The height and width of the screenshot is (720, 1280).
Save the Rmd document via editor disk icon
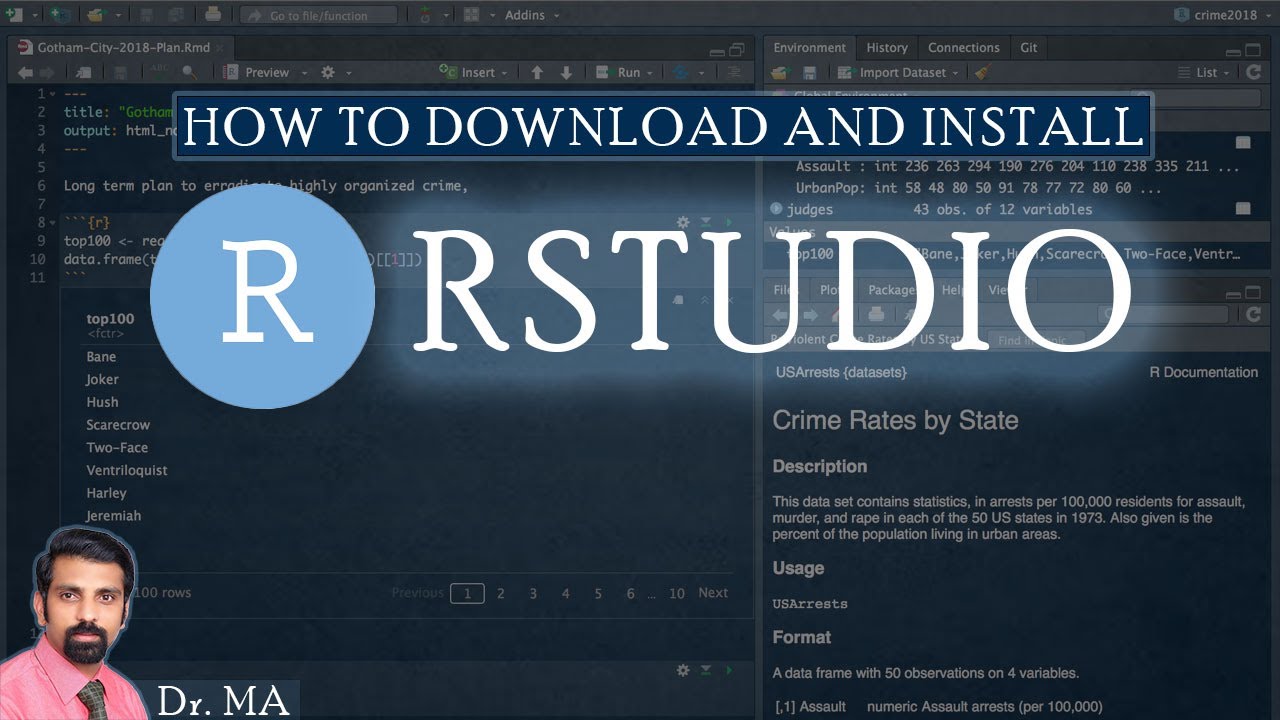pos(120,72)
